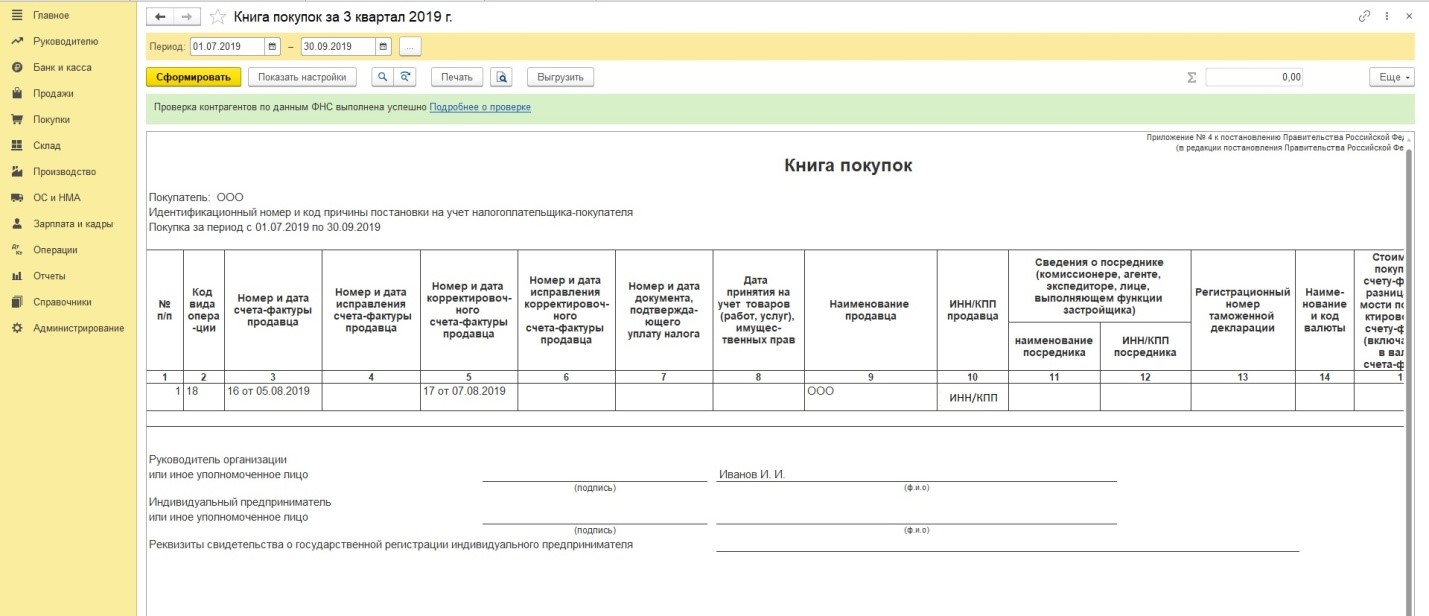The image size is (1429, 616).
Task: Expand the Еще dropdown
Action: (x=1391, y=77)
